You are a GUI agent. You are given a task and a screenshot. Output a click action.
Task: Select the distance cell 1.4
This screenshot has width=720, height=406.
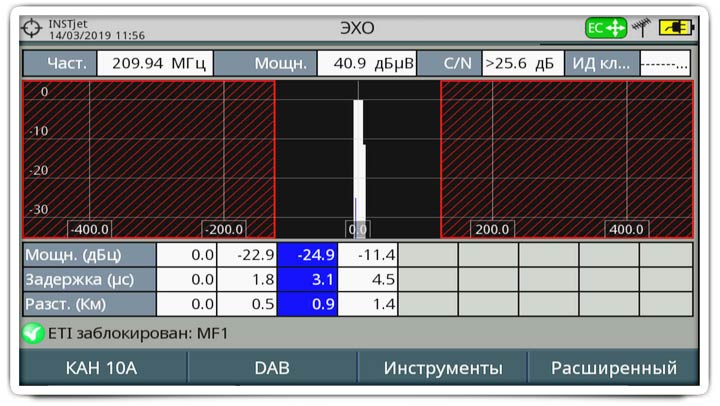(x=368, y=304)
